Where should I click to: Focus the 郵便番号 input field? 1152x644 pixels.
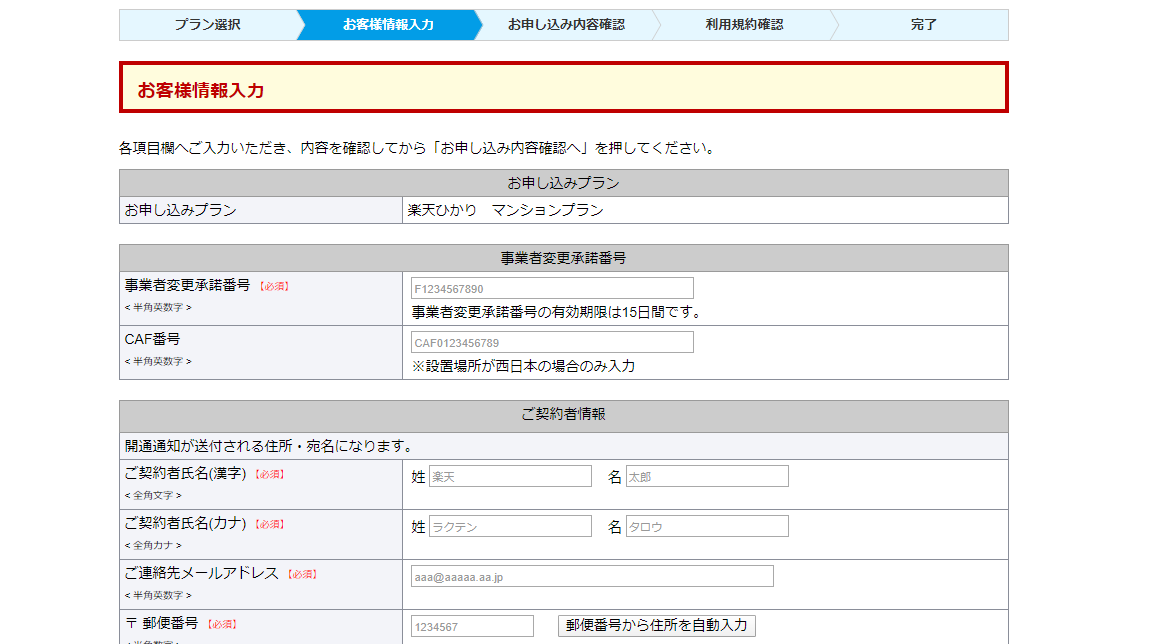pos(472,626)
